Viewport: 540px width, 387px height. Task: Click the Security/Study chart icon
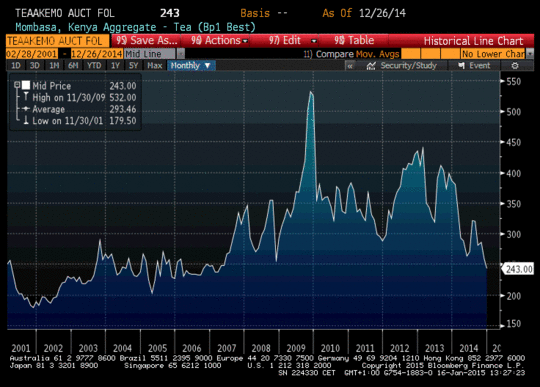click(371, 65)
